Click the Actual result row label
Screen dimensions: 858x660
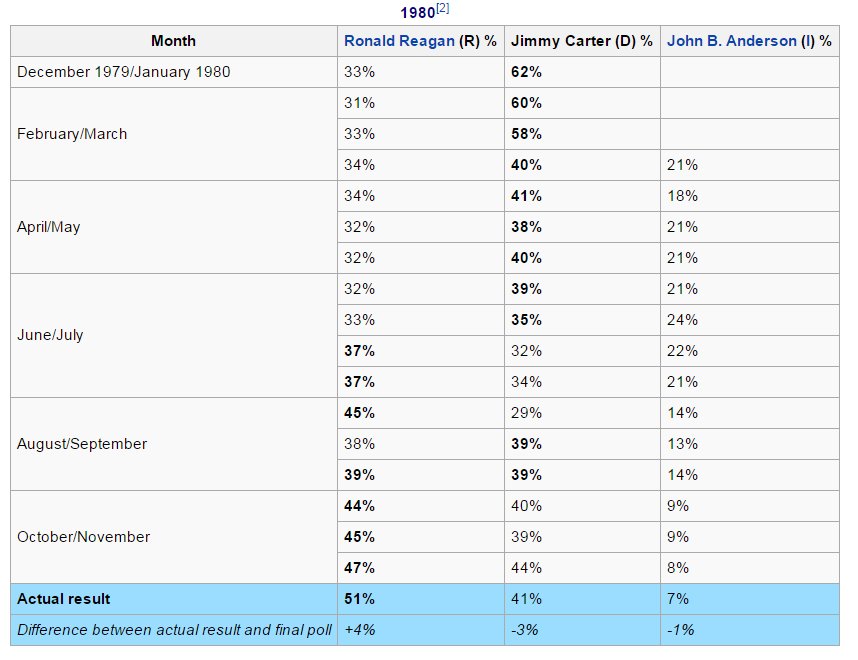click(x=63, y=599)
